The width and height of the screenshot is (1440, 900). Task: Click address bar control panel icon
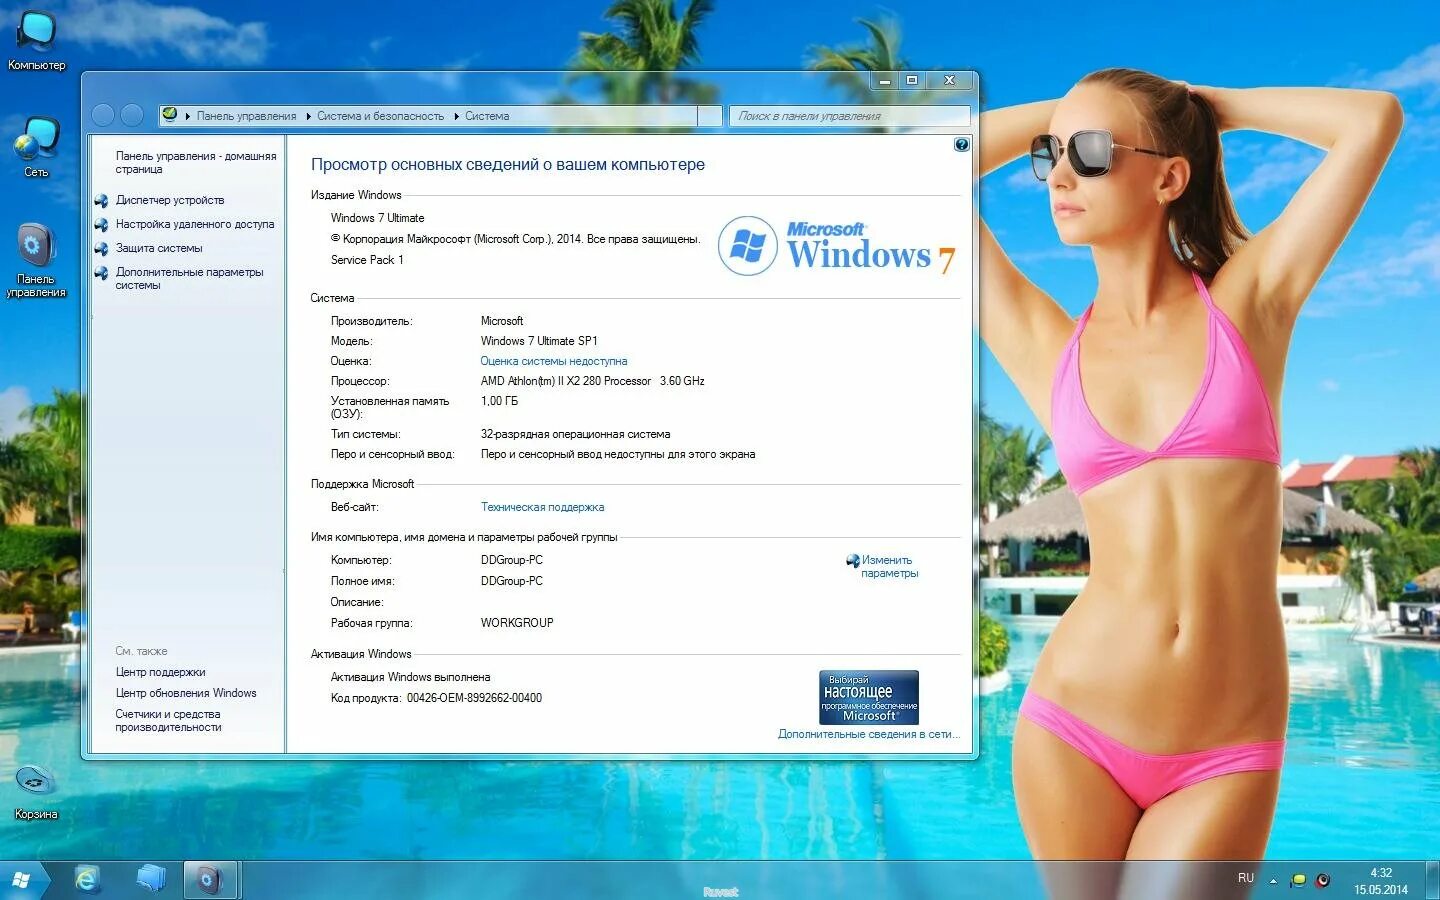170,115
